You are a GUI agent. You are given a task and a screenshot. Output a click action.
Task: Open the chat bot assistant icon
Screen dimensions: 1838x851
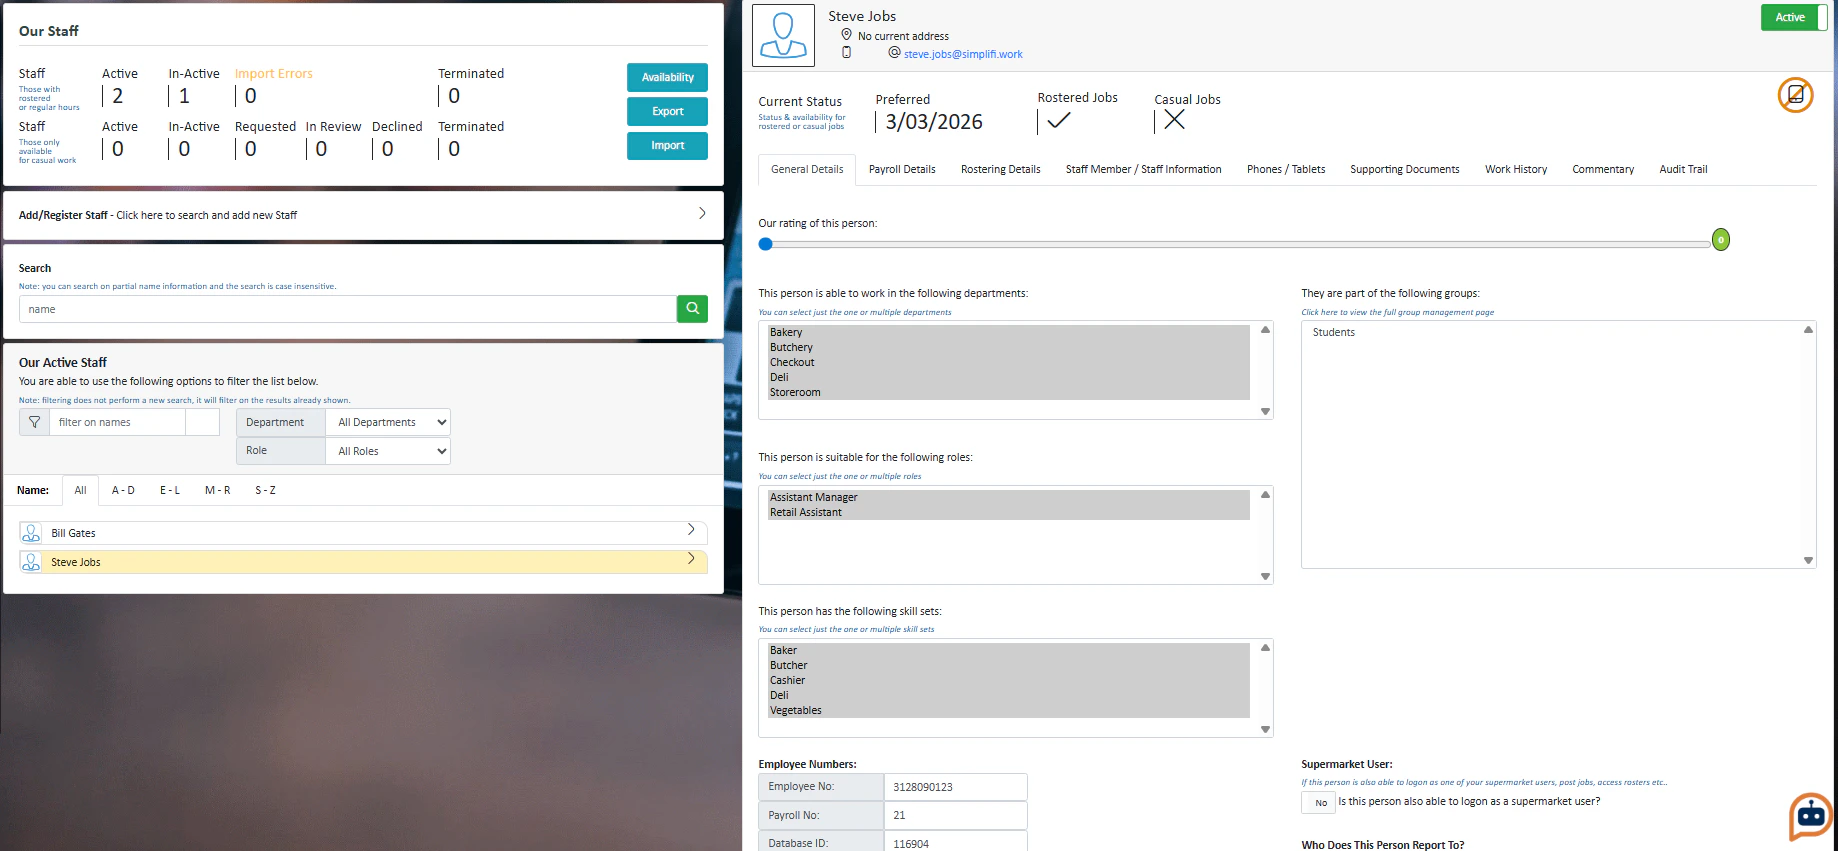click(x=1811, y=816)
